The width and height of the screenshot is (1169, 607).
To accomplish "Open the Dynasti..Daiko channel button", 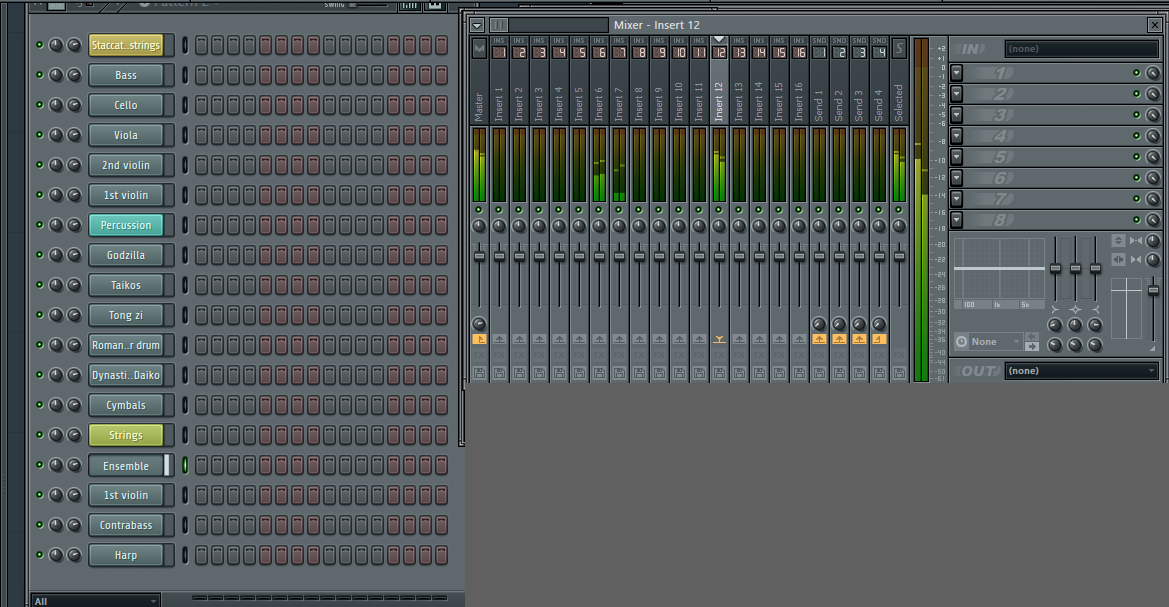I will coord(126,375).
